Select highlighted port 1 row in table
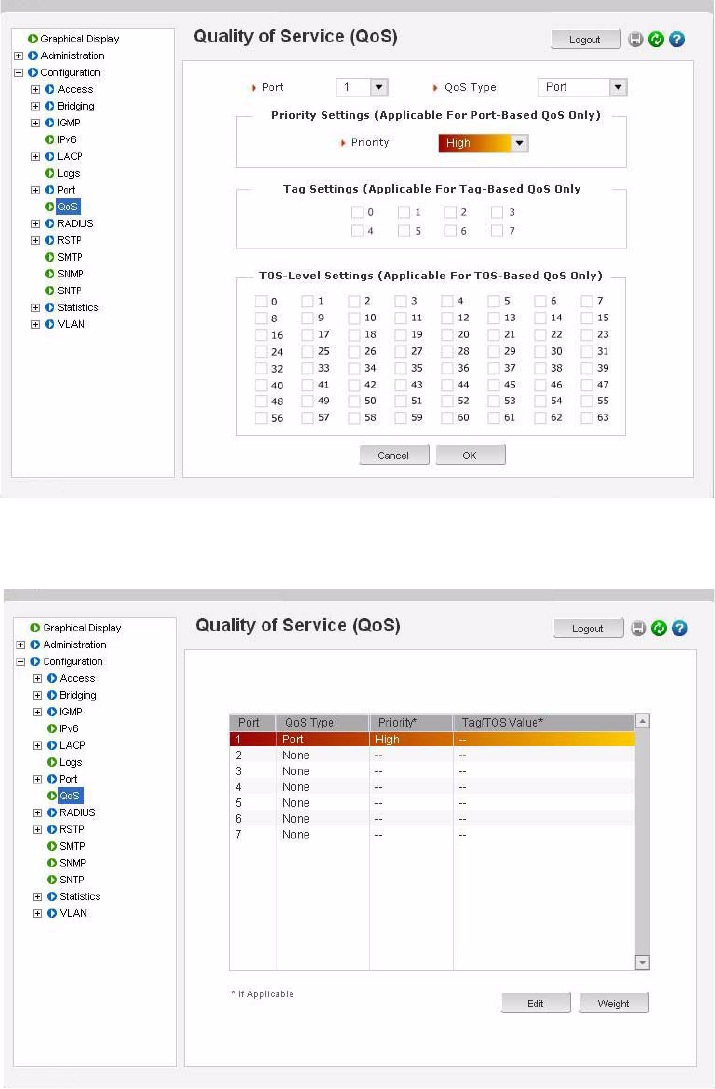This screenshot has height=1089, width=715. [432, 739]
